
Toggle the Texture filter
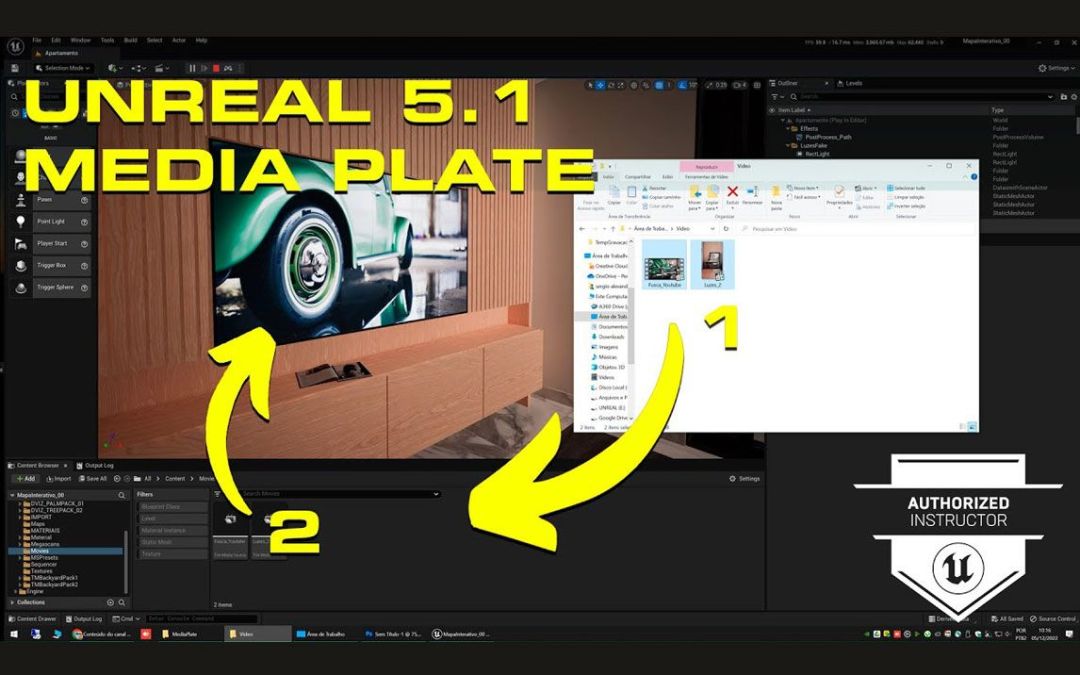[x=172, y=554]
